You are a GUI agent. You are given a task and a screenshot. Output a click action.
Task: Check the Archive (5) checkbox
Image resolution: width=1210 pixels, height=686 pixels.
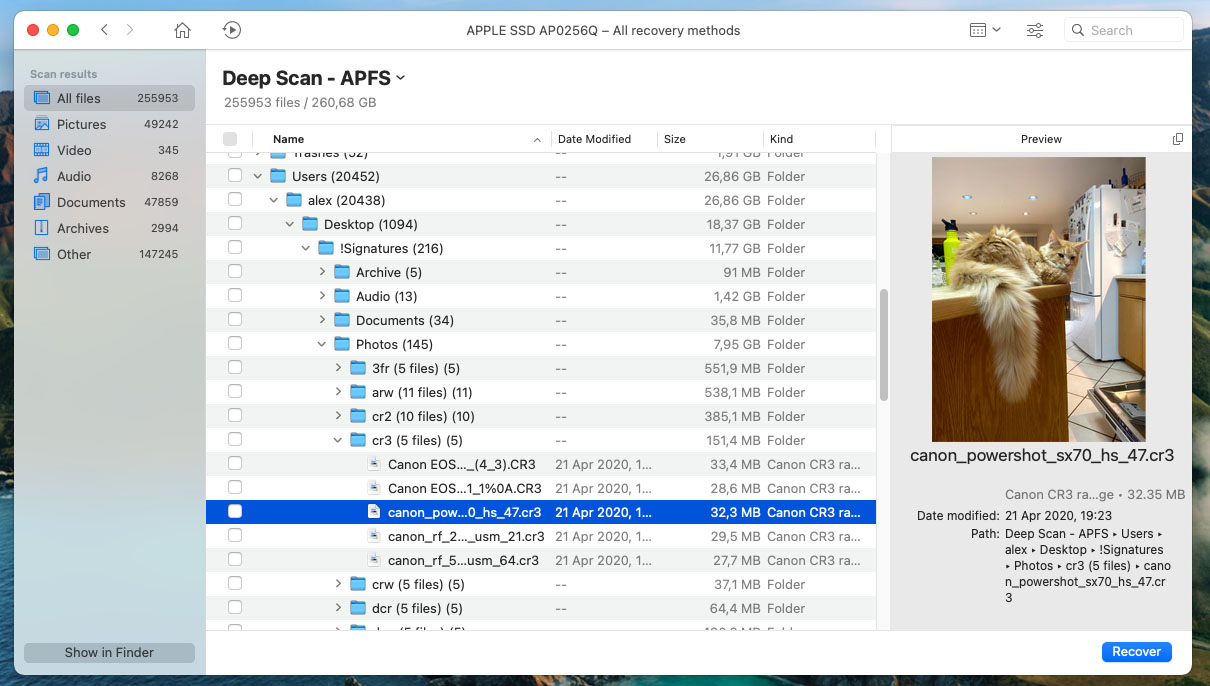[234, 272]
